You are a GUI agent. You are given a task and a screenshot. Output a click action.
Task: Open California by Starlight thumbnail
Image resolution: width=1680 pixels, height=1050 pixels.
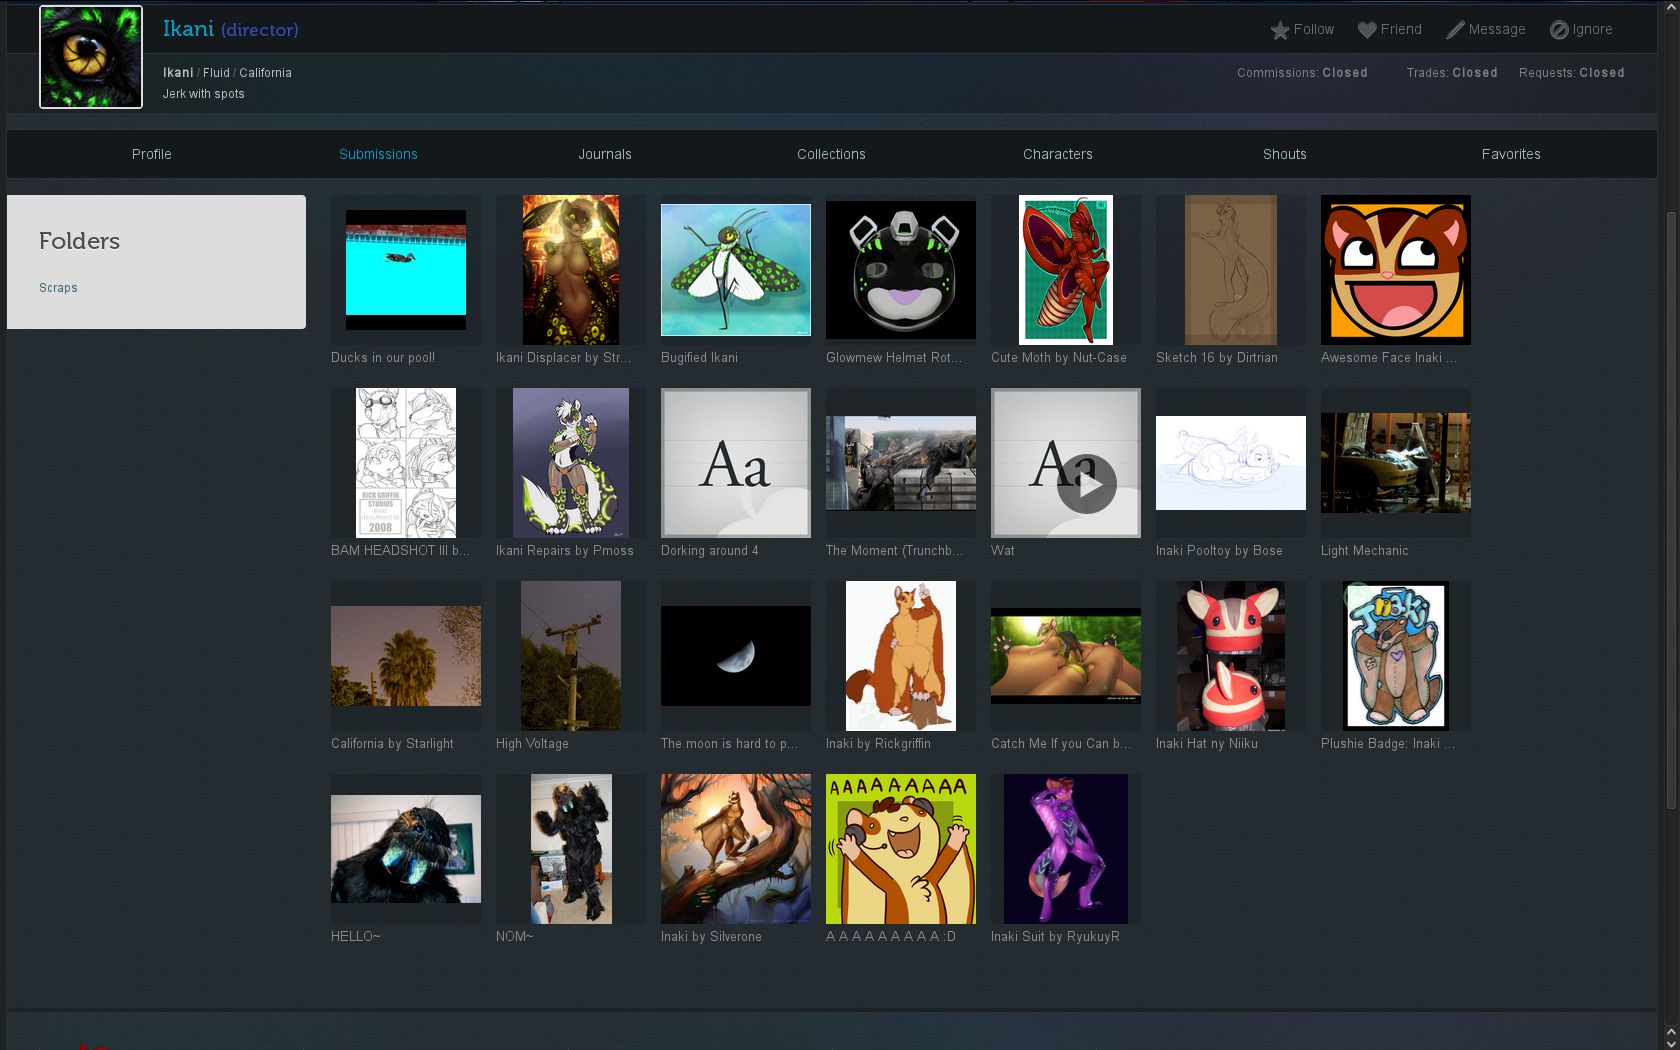click(406, 656)
